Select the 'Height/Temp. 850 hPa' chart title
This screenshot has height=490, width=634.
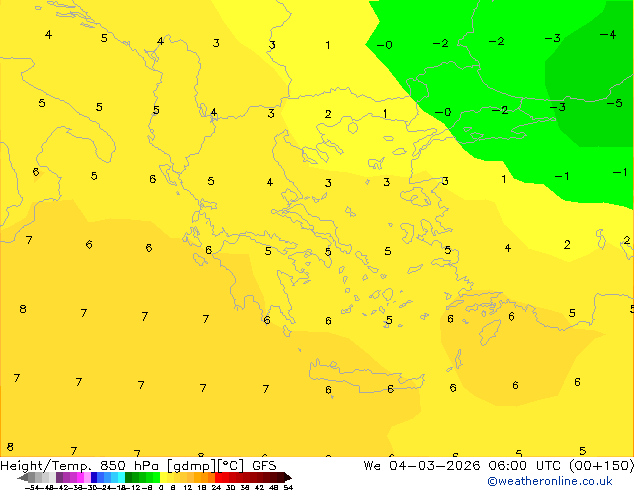click(x=80, y=466)
